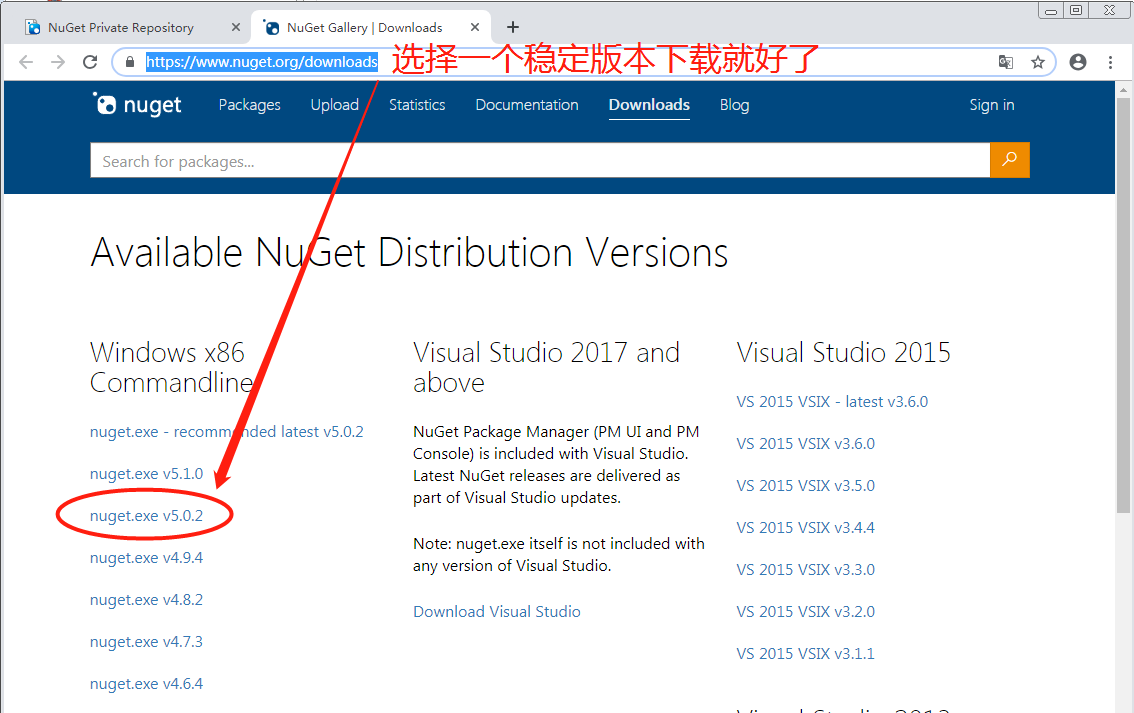Click the padlock site security icon
Image resolution: width=1134 pixels, height=713 pixels.
click(x=130, y=62)
